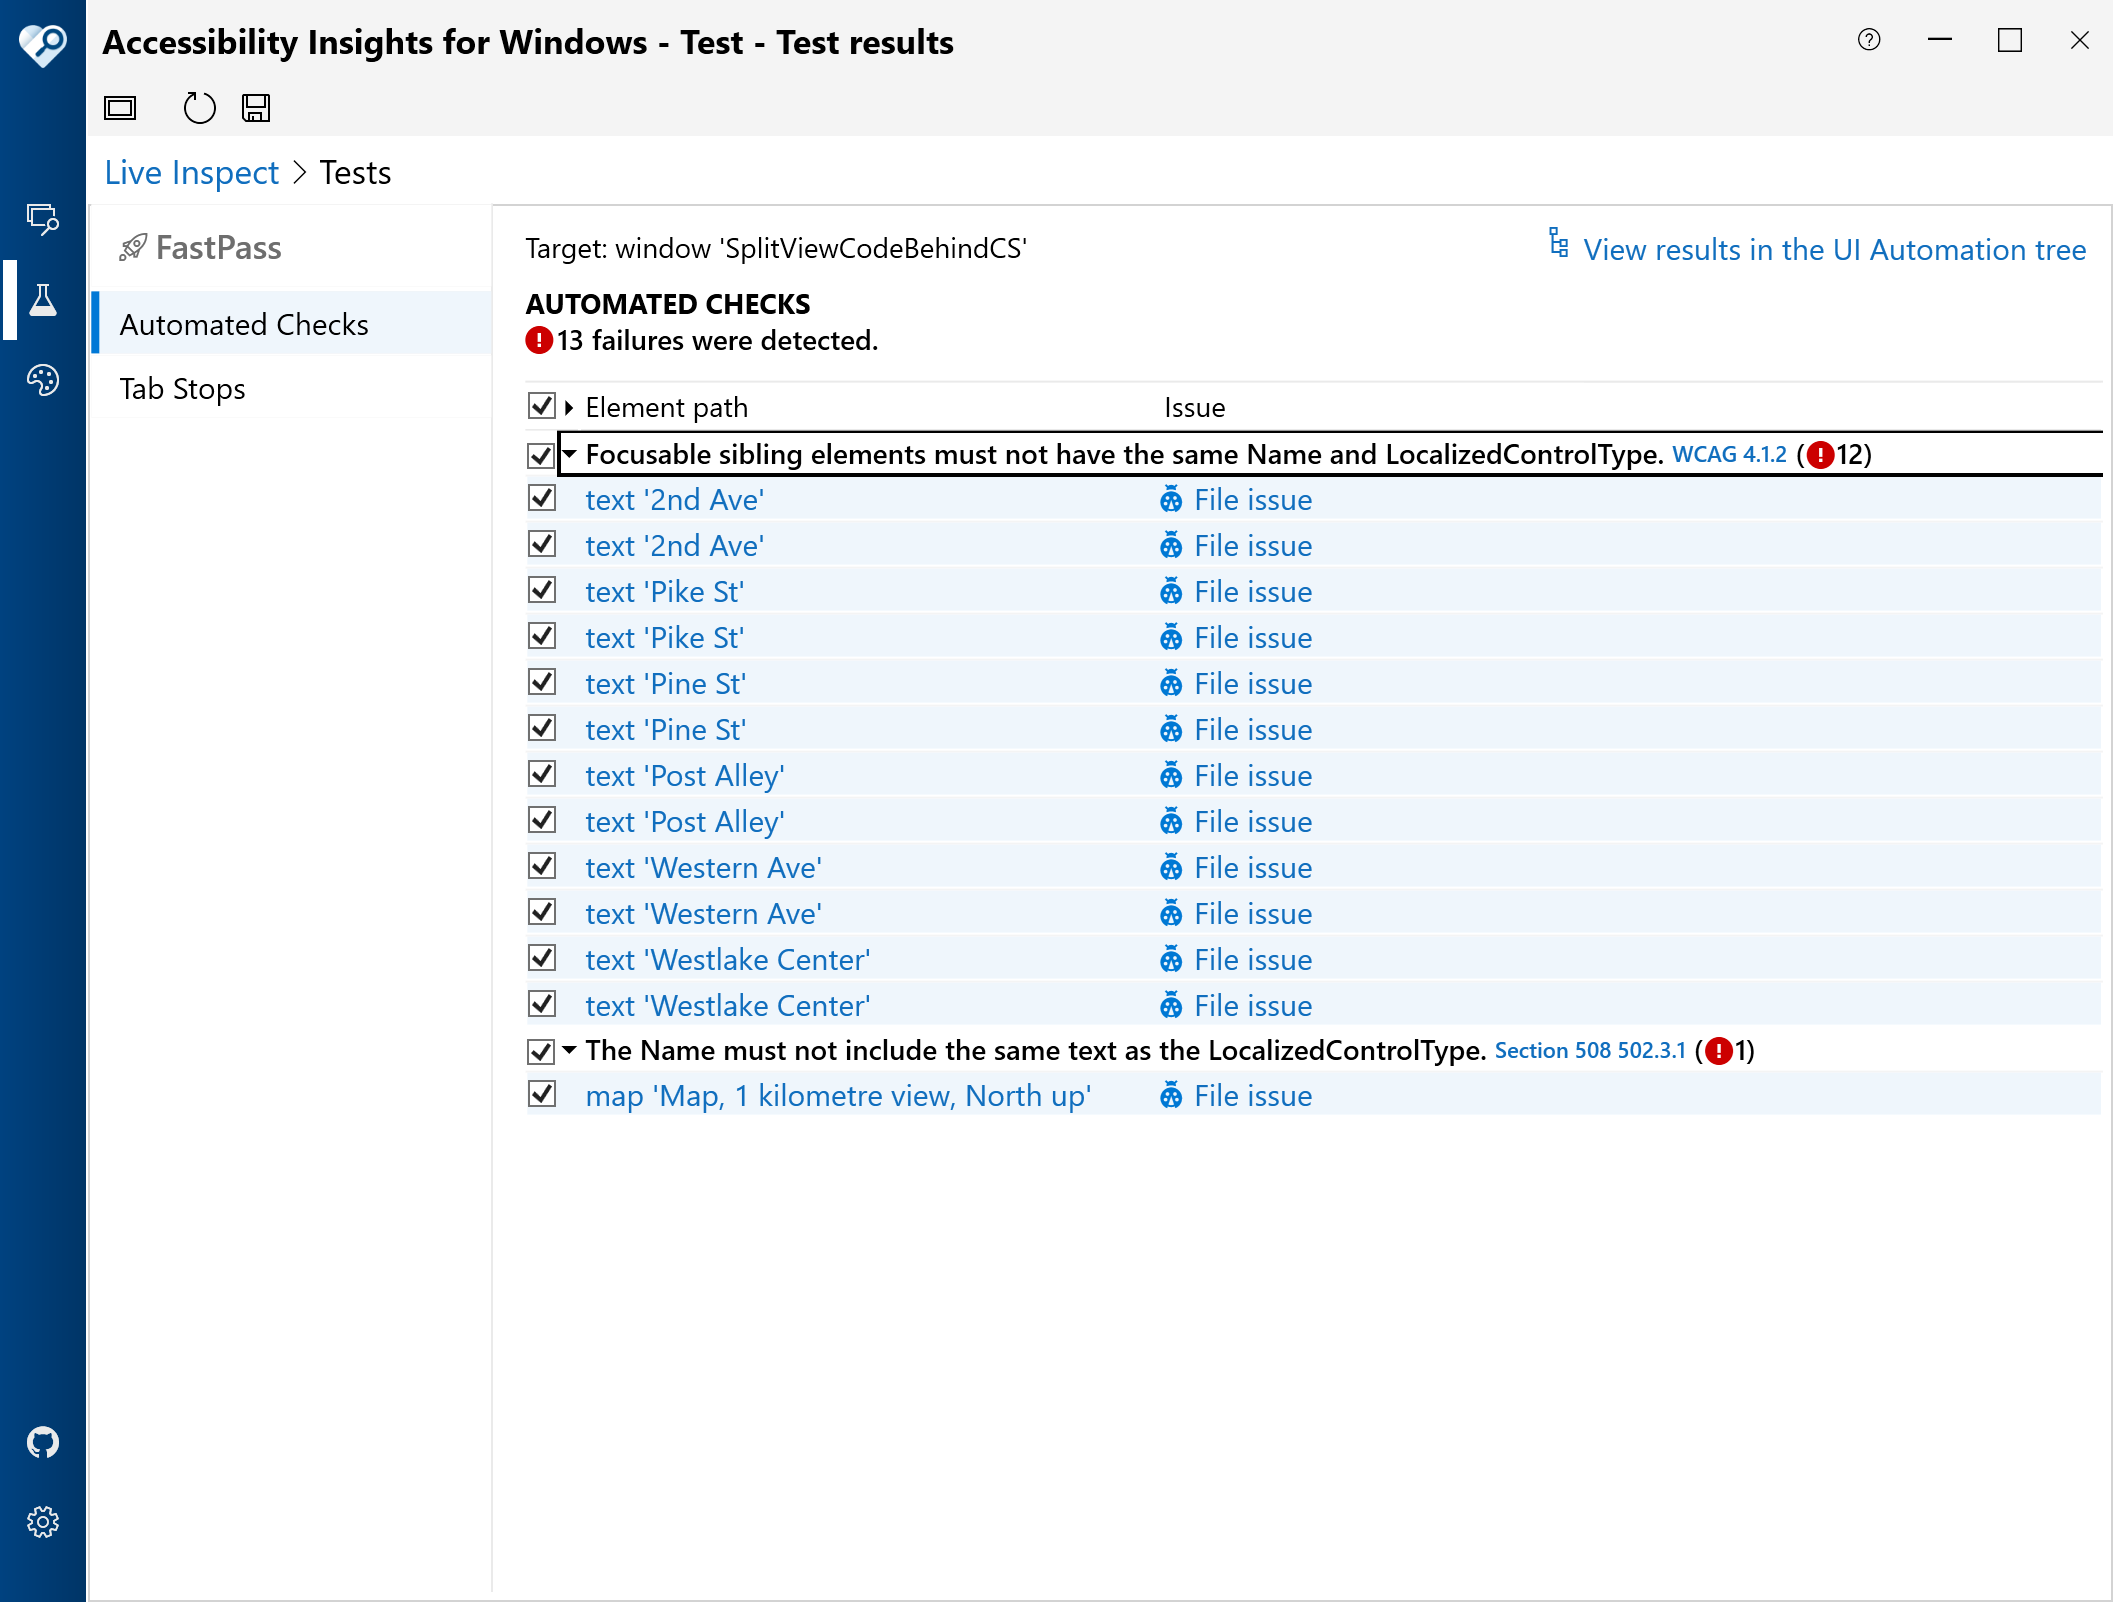Open the WCAG 4.1.2 reference link
Screen dimensions: 2113x1602
click(1729, 455)
